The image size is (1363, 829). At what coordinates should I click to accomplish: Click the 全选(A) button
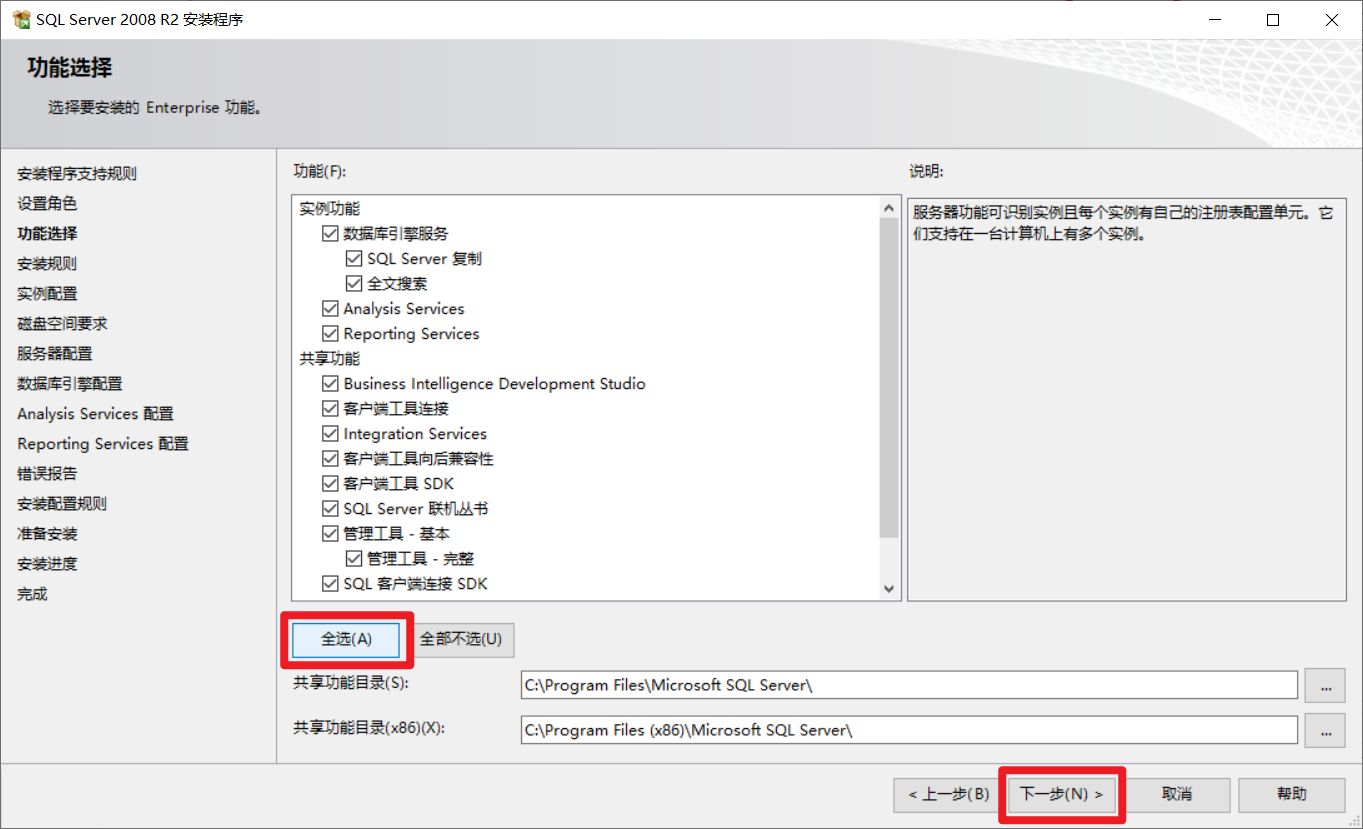(346, 639)
